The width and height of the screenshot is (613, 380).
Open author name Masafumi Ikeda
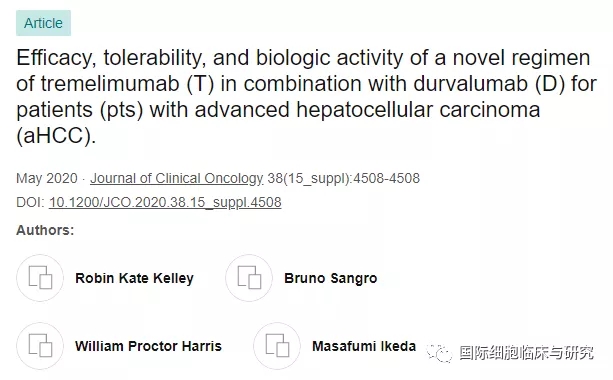point(364,346)
